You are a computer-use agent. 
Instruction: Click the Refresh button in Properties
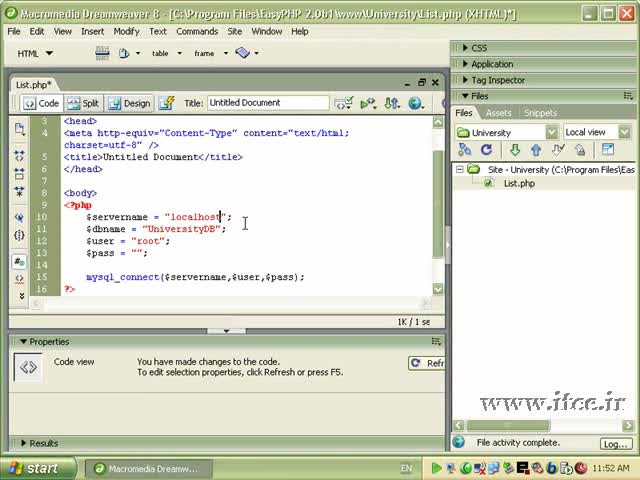pos(426,363)
